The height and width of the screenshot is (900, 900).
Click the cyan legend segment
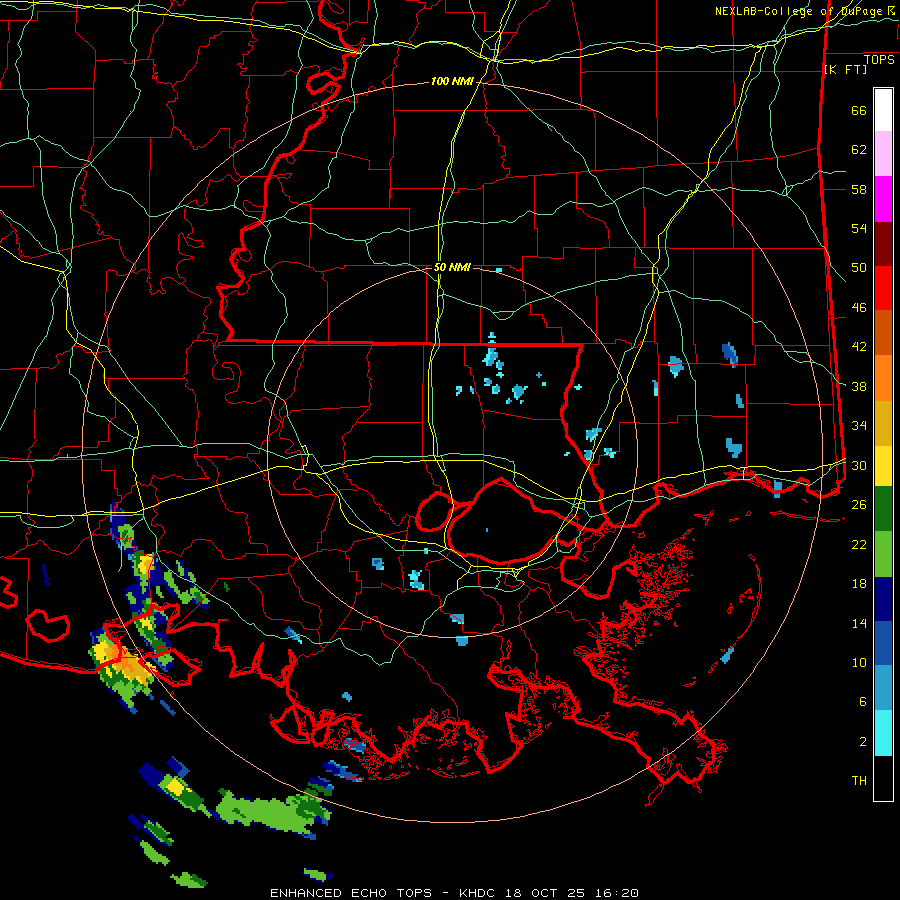pyautogui.click(x=883, y=733)
